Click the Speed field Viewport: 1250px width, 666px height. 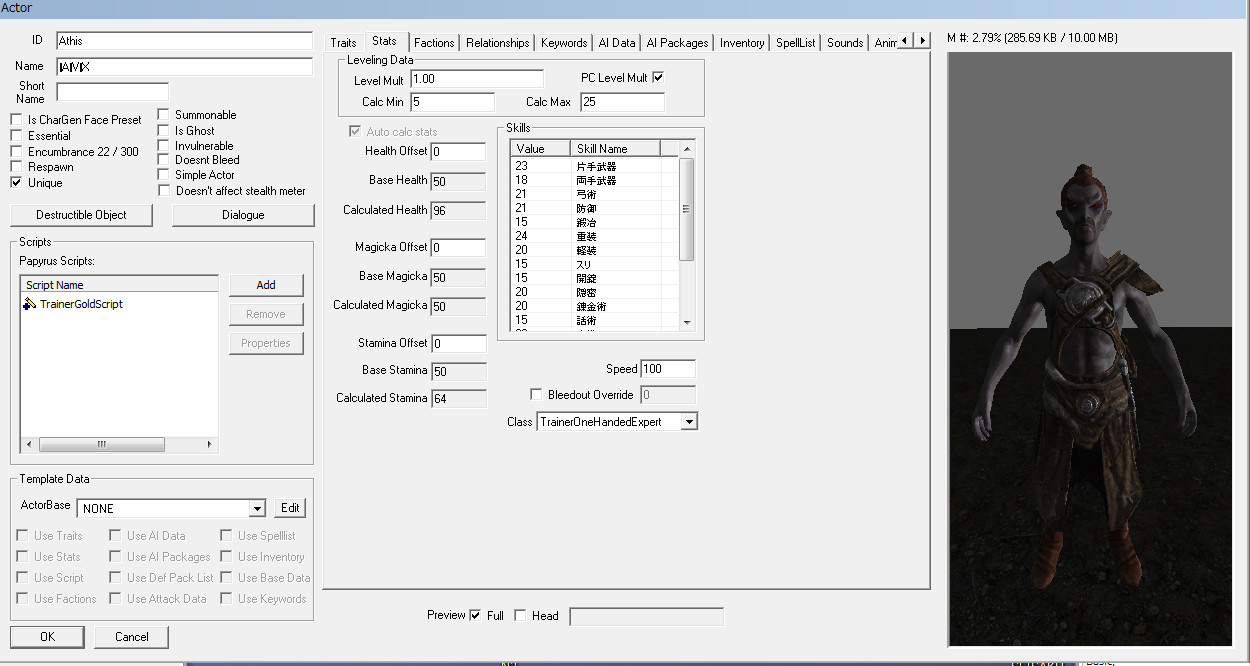point(668,369)
